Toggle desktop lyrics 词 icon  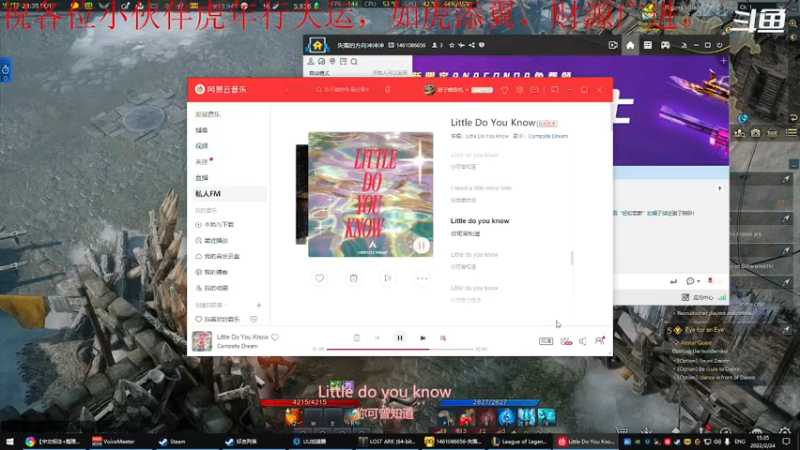pyautogui.click(x=443, y=338)
